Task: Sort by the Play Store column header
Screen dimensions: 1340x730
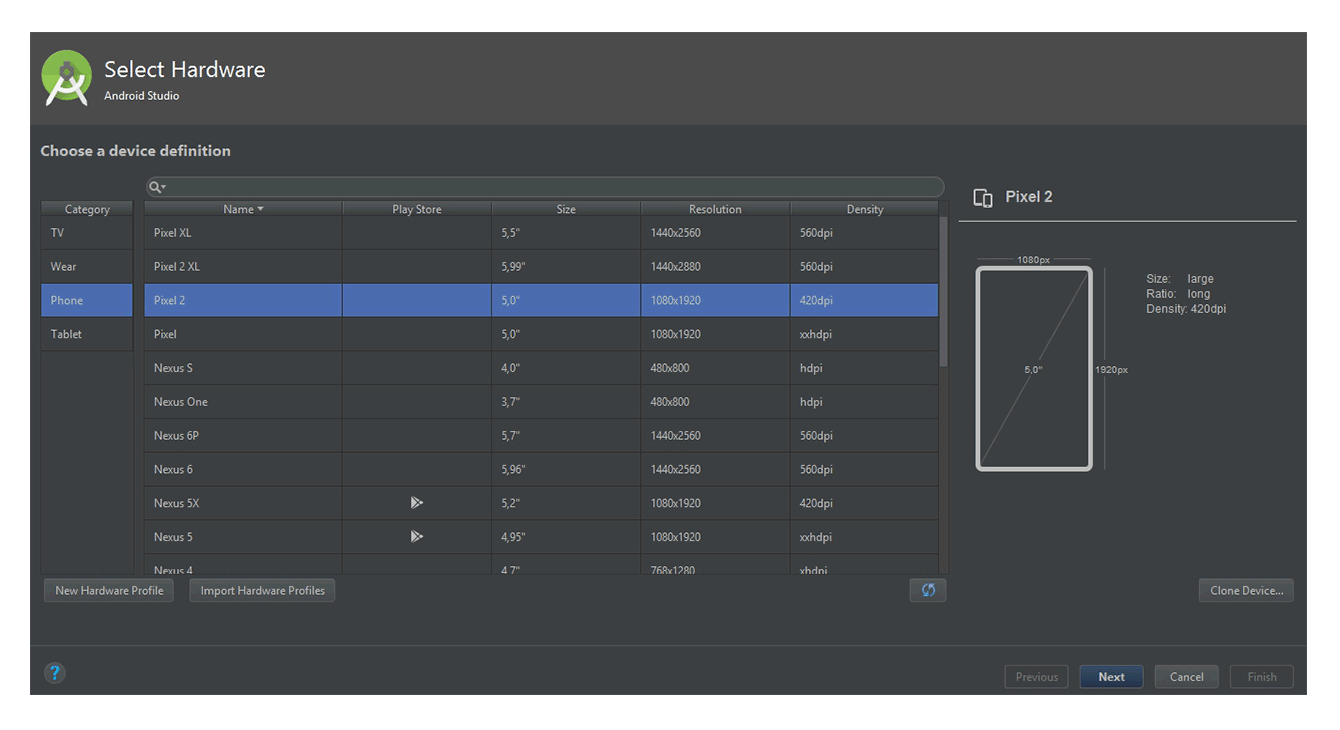Action: point(417,209)
